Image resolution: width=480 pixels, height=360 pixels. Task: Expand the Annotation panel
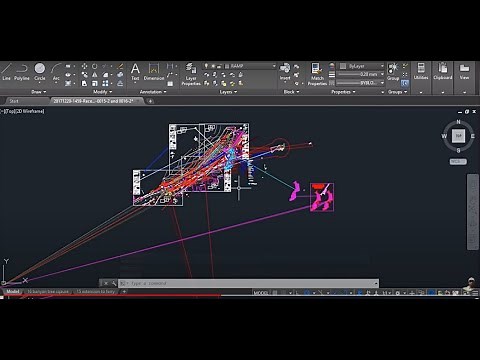(153, 92)
